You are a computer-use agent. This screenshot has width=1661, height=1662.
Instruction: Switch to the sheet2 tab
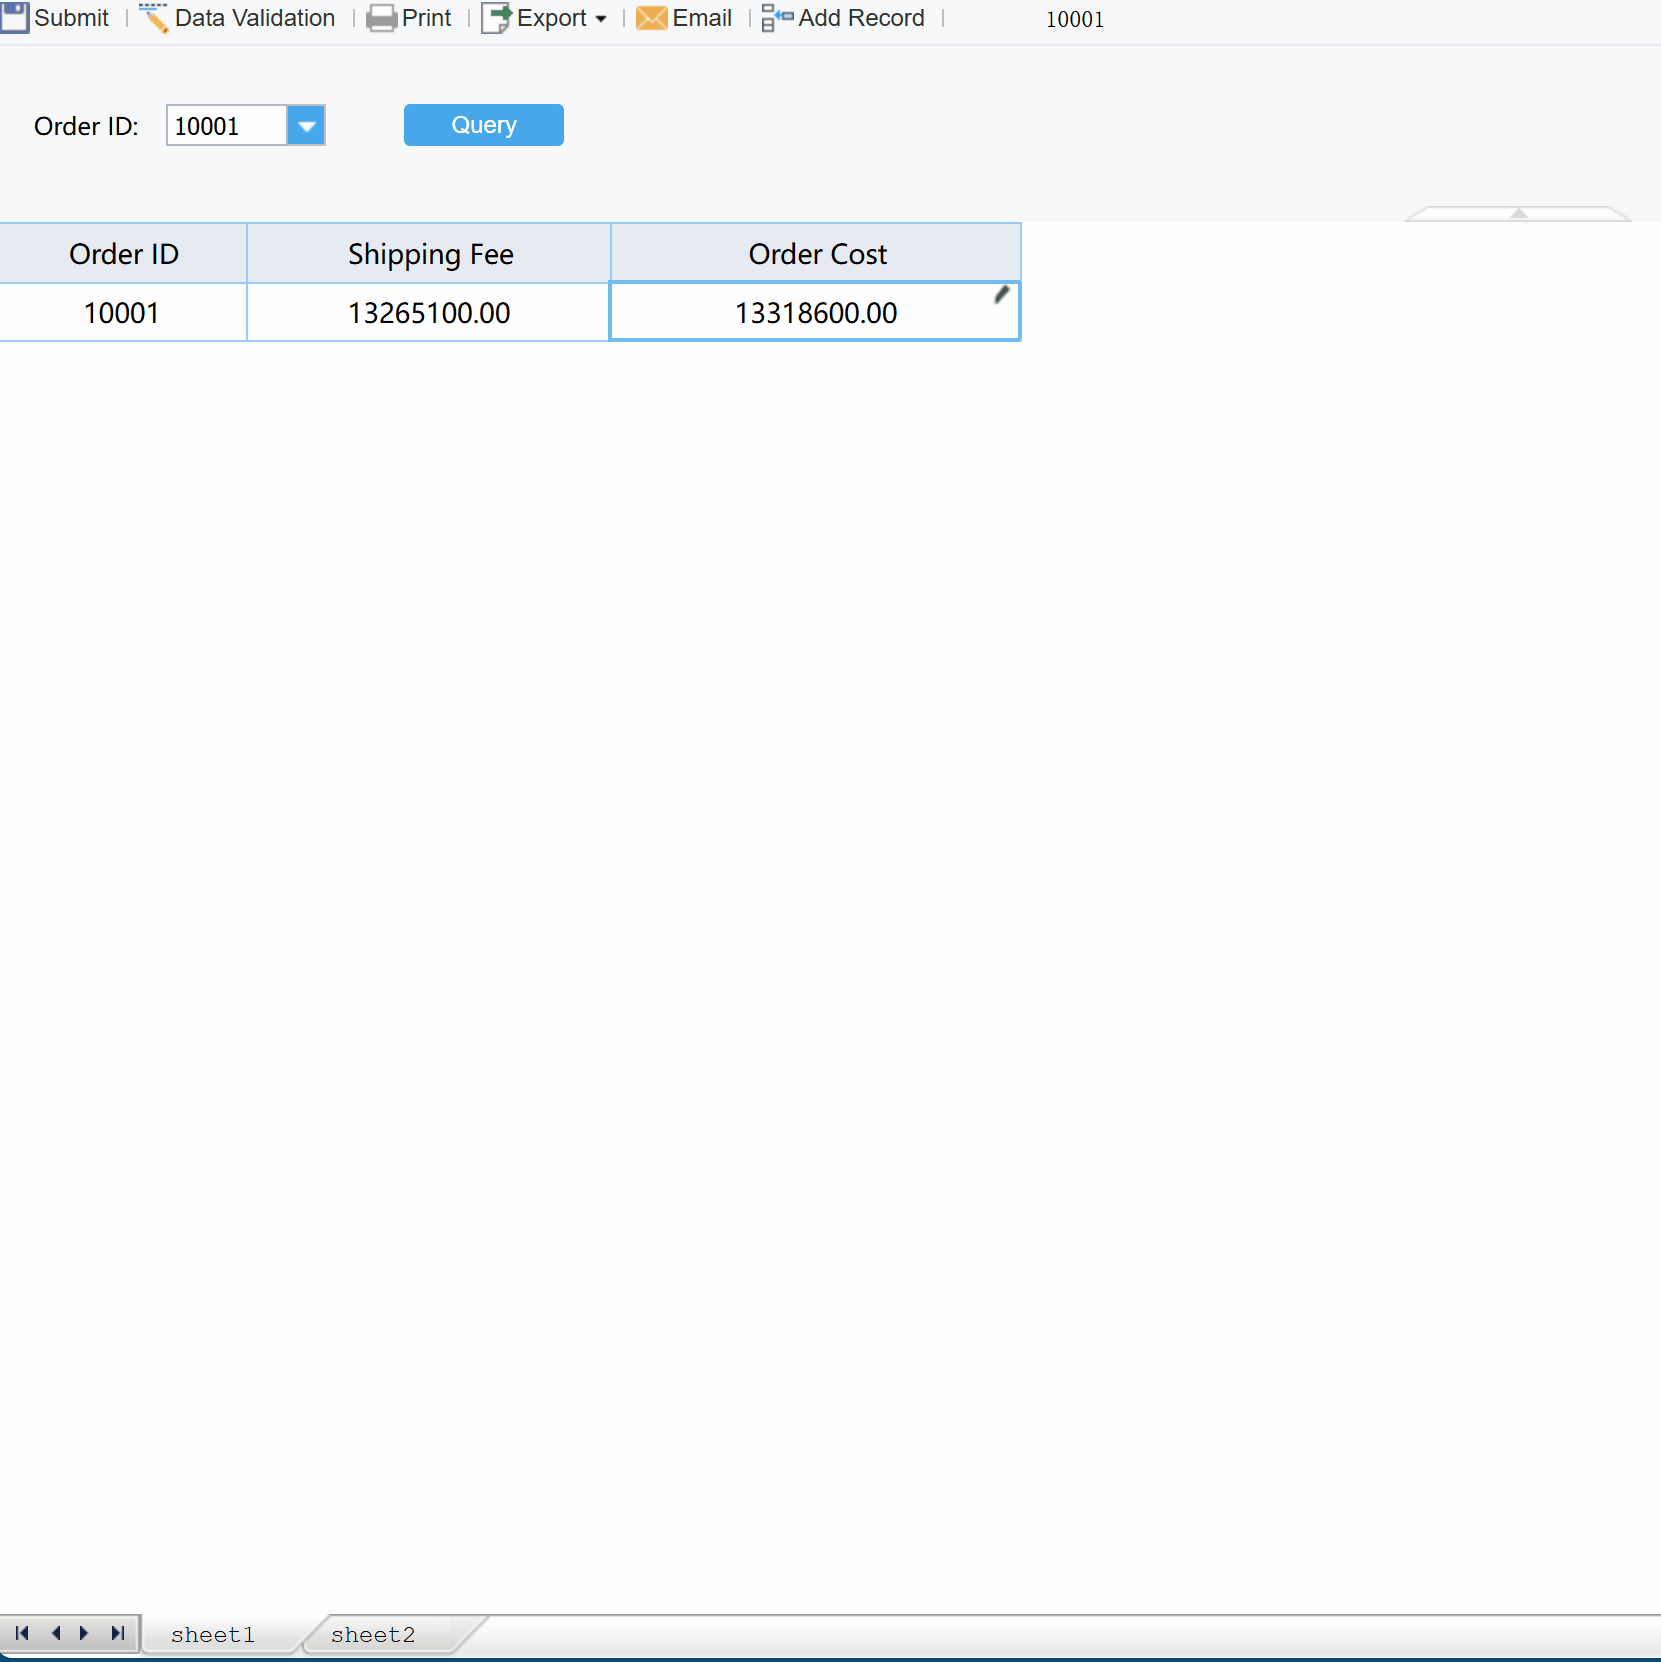373,1633
